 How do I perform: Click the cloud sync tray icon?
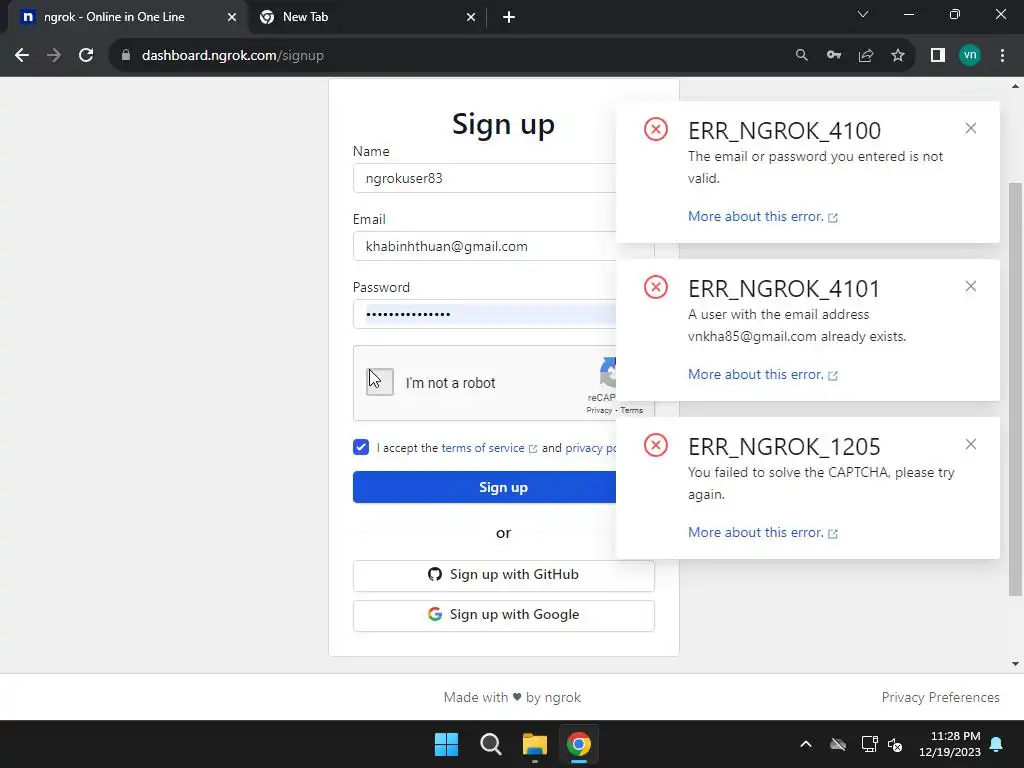tap(838, 744)
